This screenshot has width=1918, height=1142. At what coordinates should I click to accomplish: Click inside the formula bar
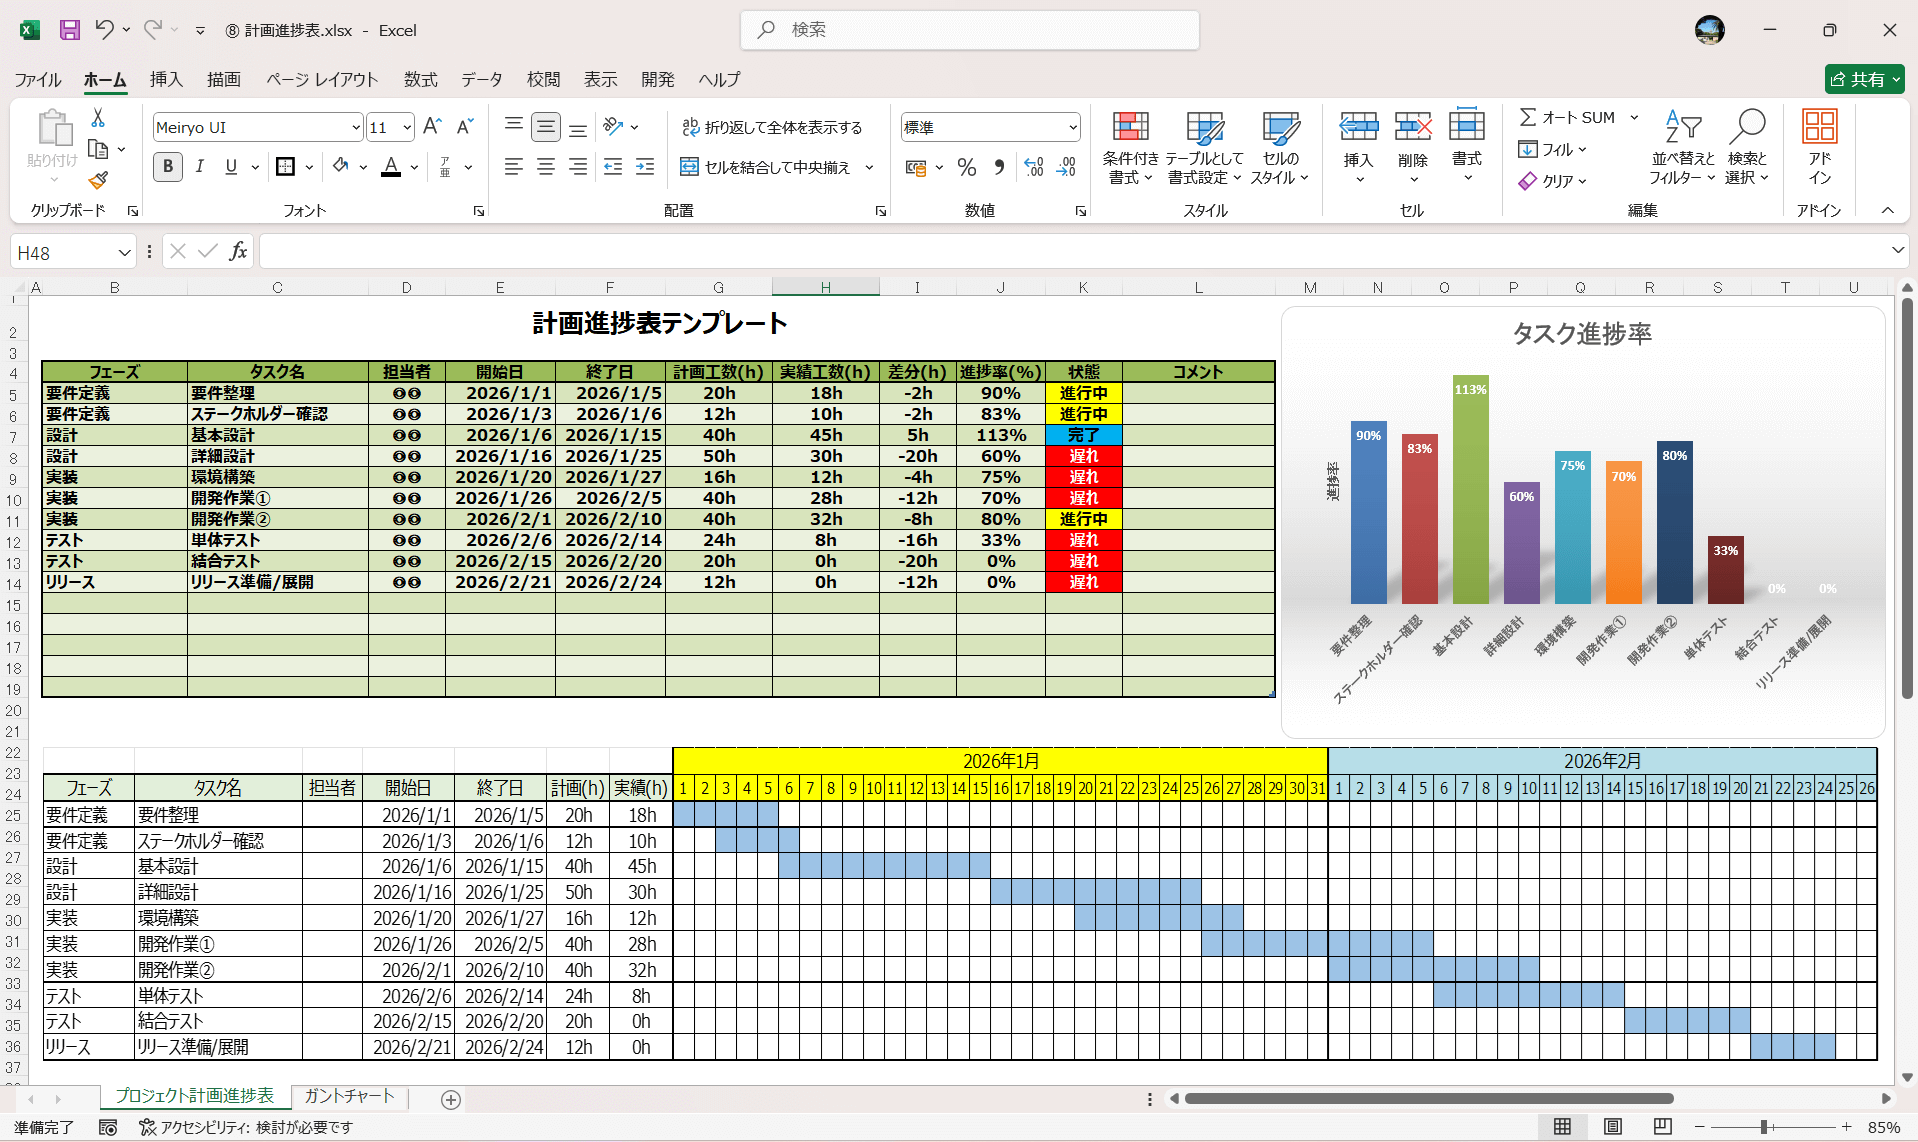pyautogui.click(x=700, y=251)
